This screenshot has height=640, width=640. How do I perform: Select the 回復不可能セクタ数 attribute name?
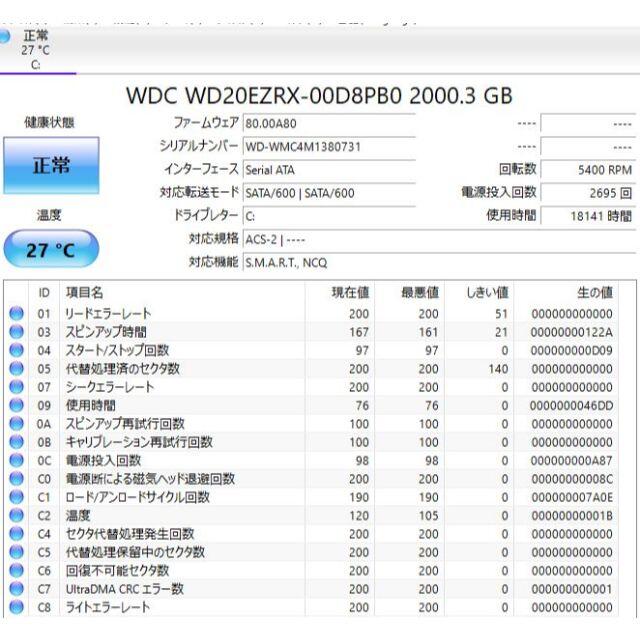pyautogui.click(x=117, y=571)
